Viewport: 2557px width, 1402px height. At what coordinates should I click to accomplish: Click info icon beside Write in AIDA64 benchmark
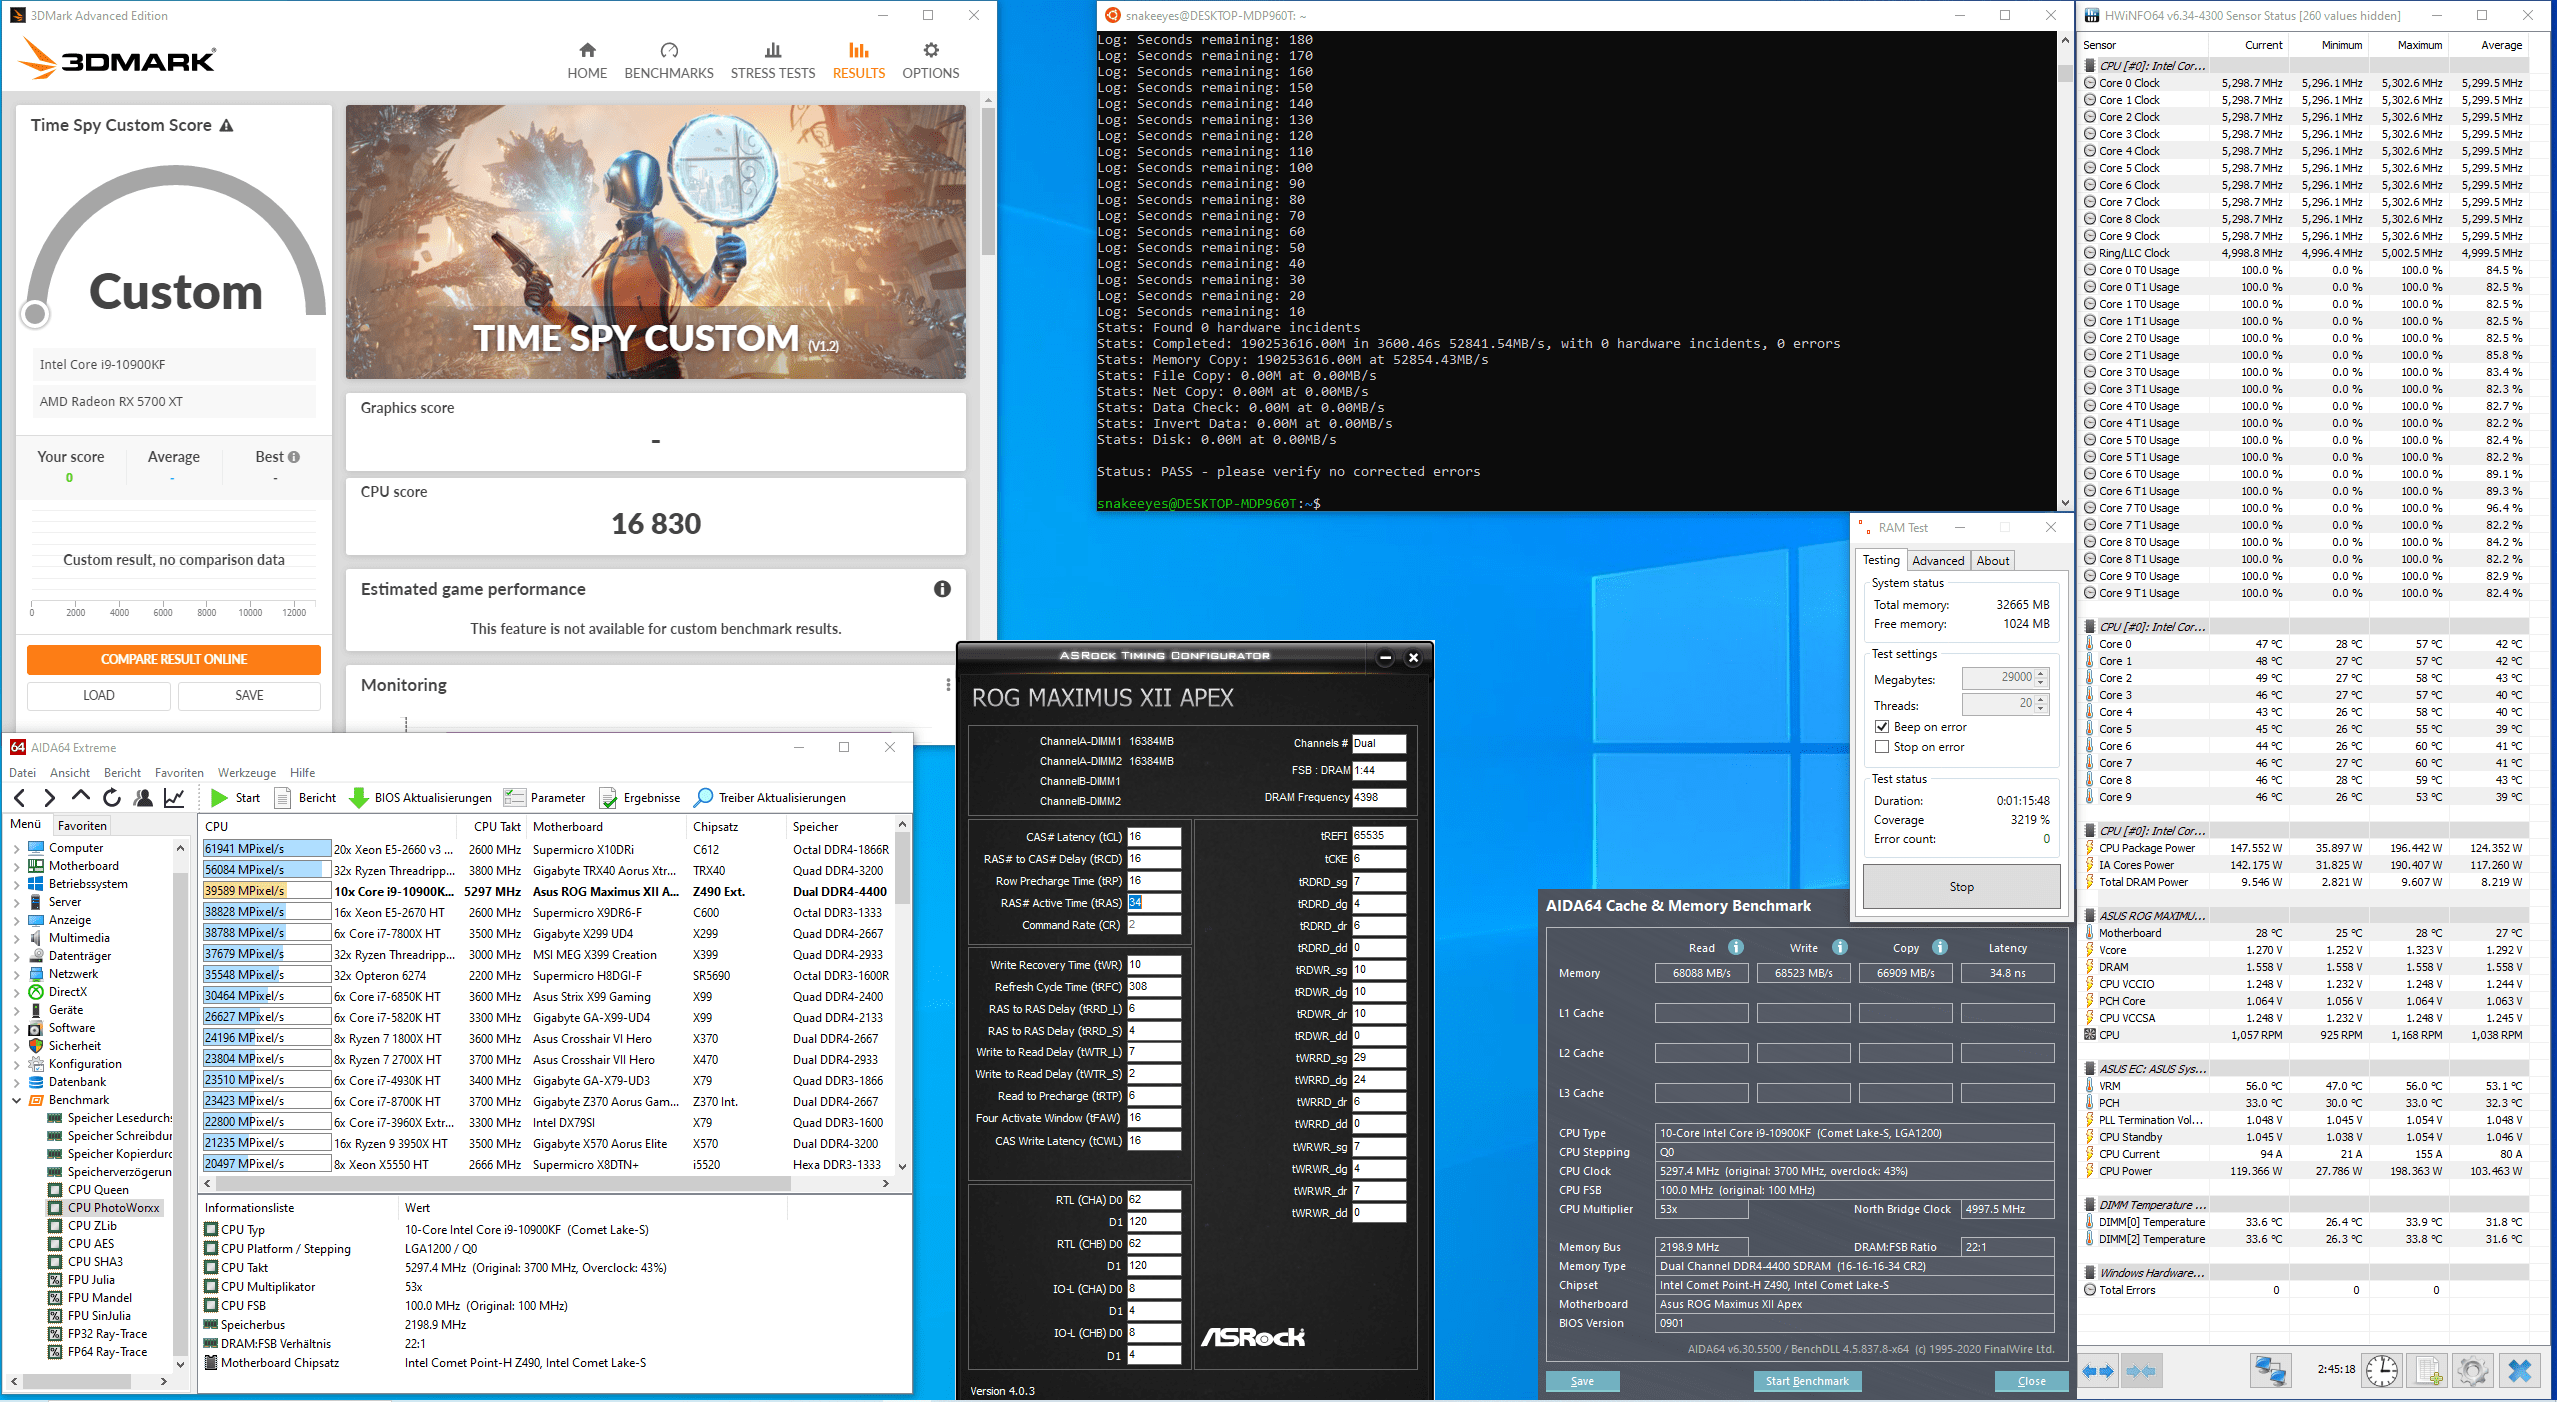pos(1839,947)
